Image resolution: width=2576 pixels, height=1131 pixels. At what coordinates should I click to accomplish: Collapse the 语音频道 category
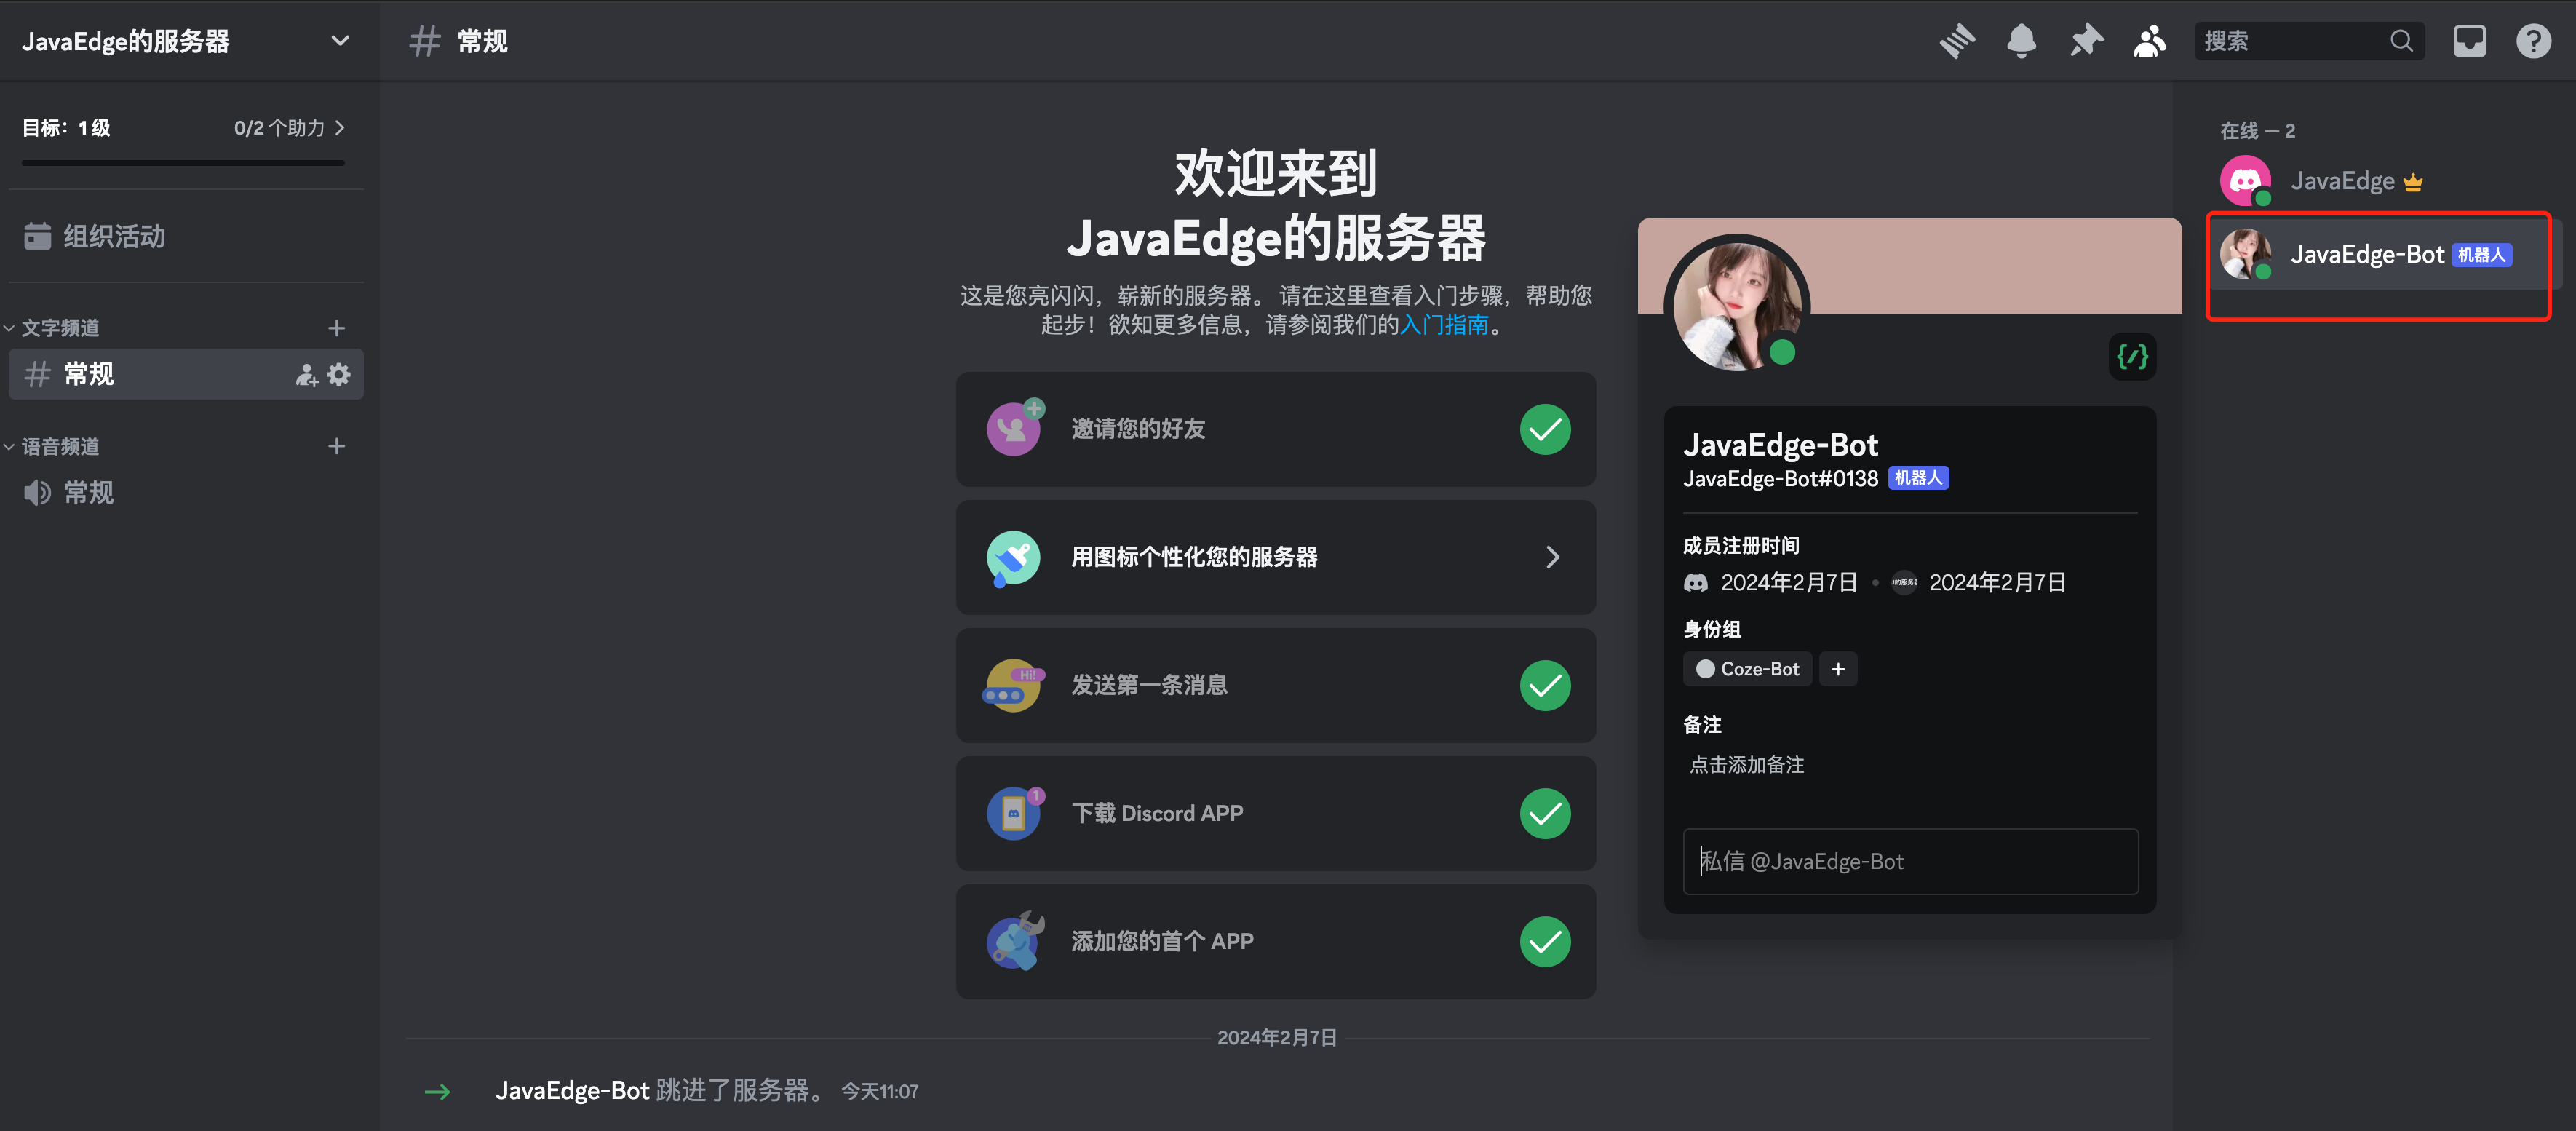point(60,447)
